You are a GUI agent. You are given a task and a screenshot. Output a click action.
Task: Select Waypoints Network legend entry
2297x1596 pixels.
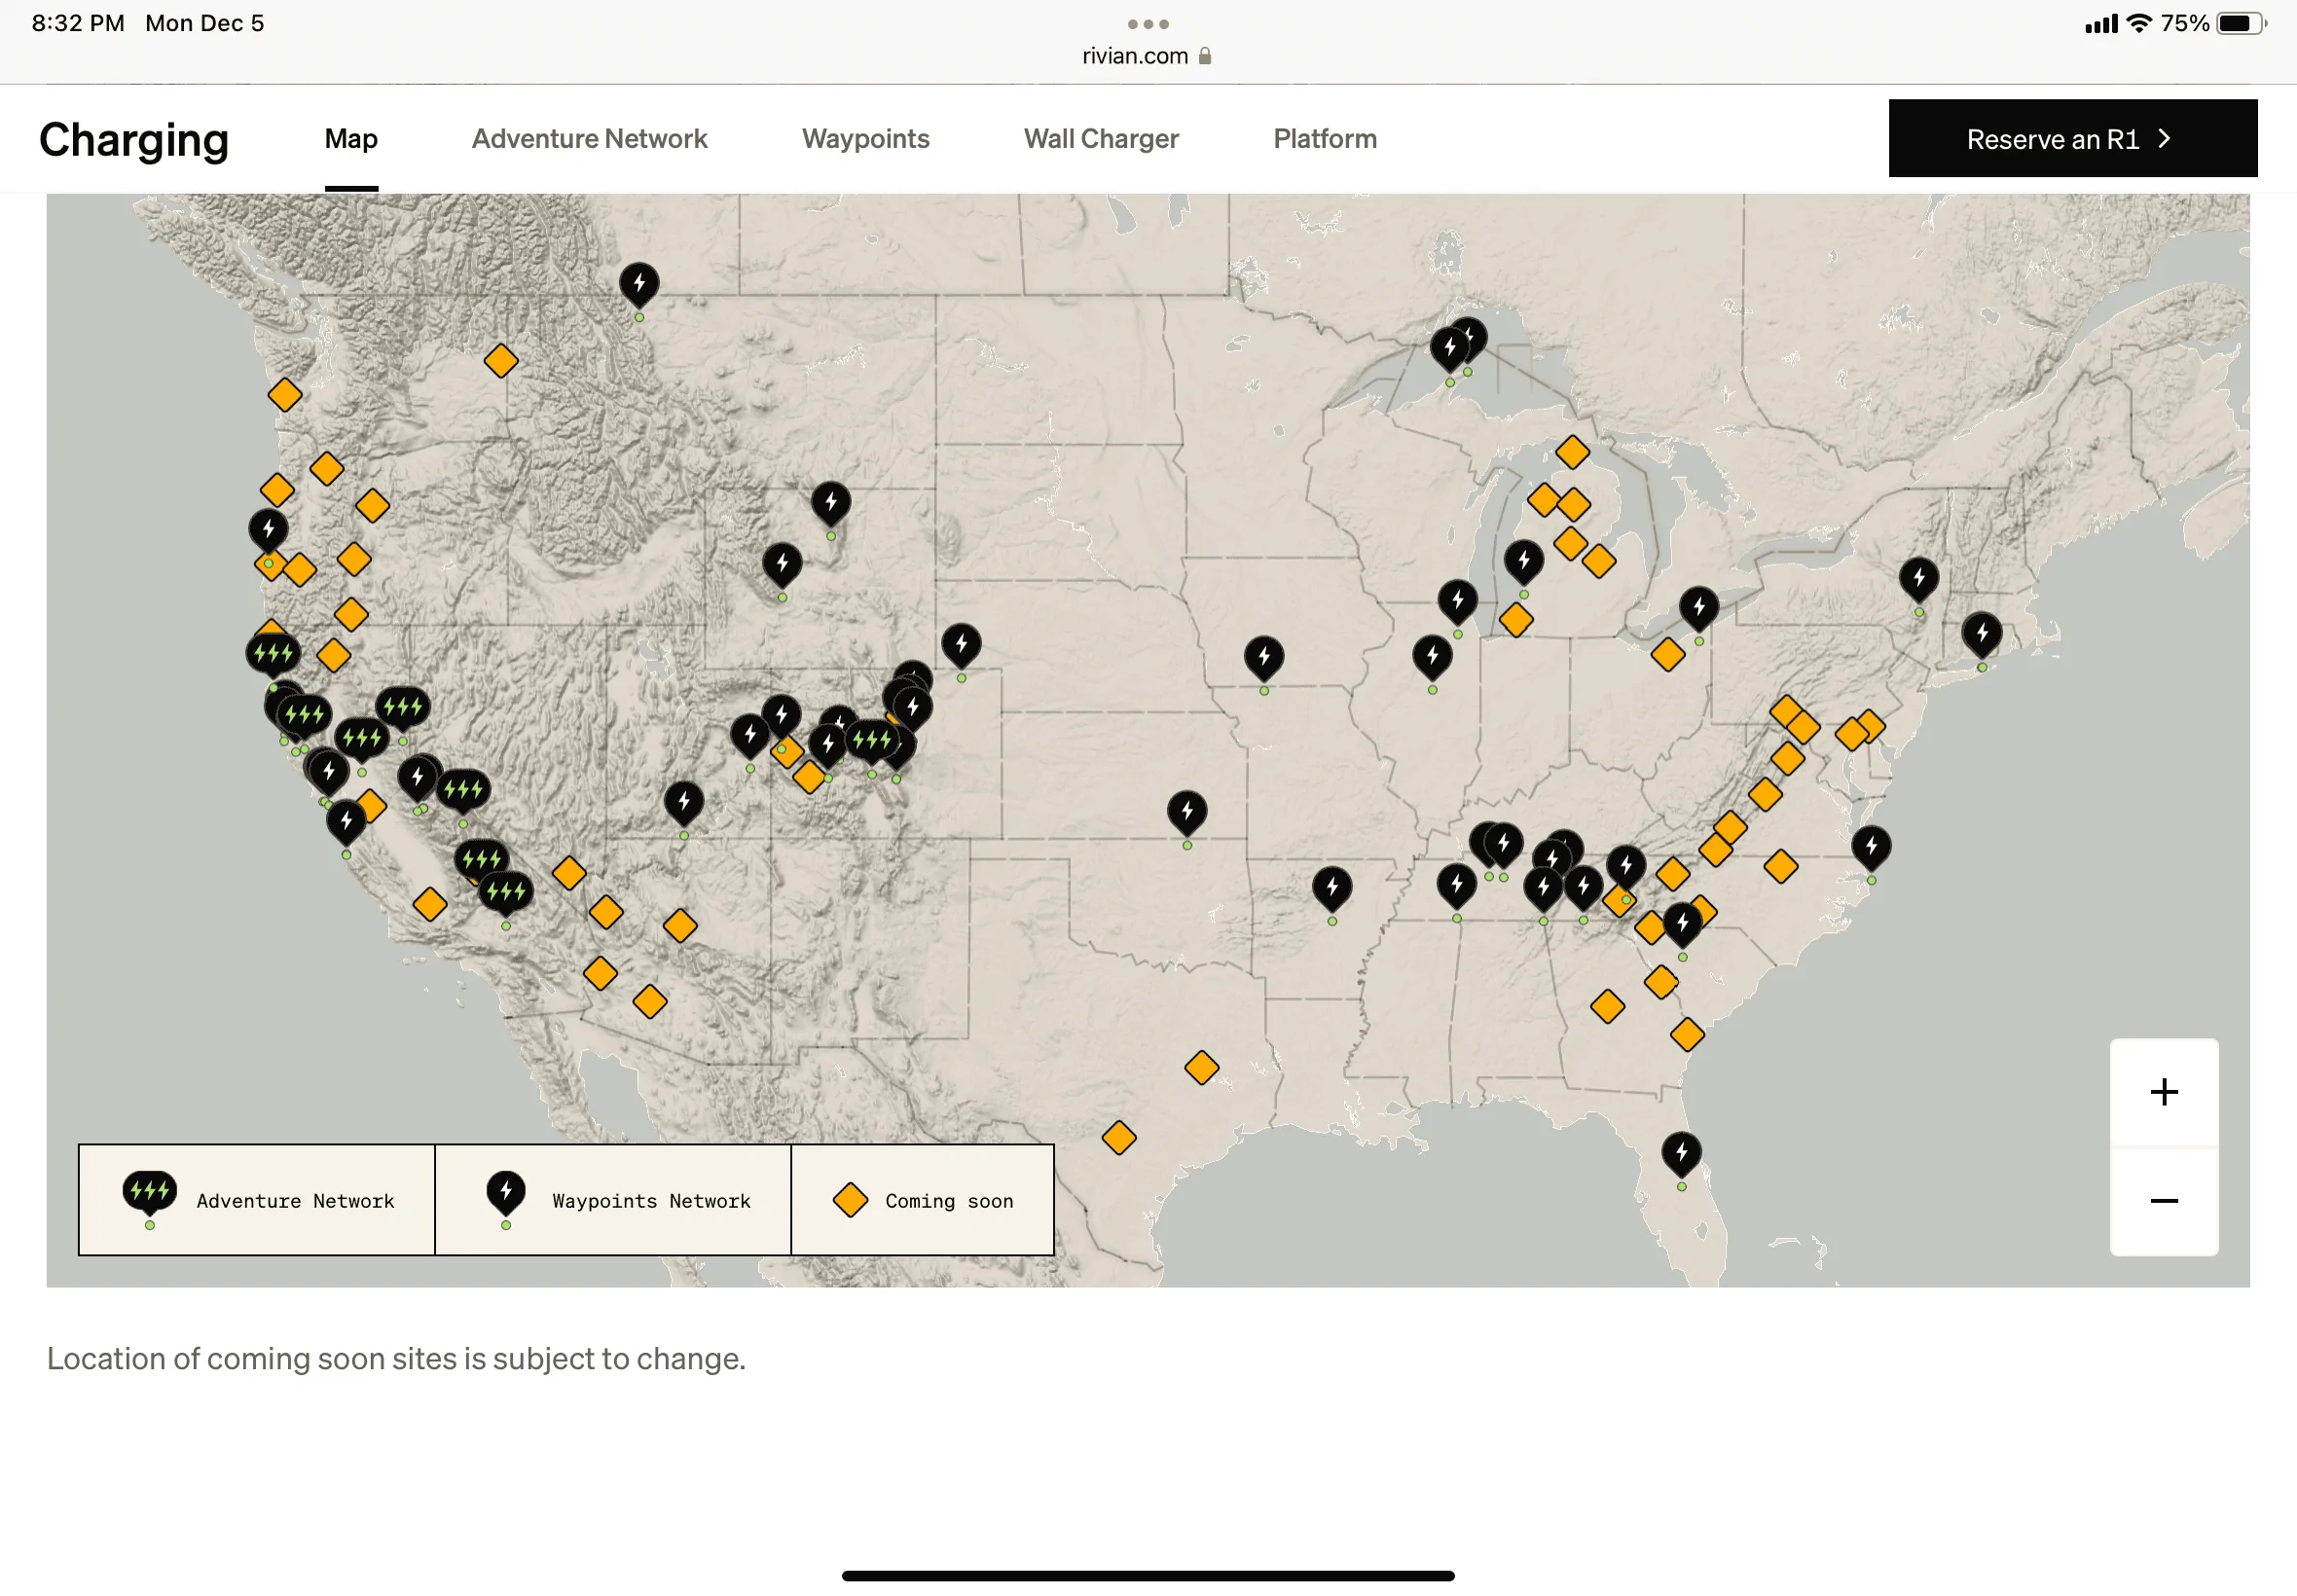(613, 1199)
